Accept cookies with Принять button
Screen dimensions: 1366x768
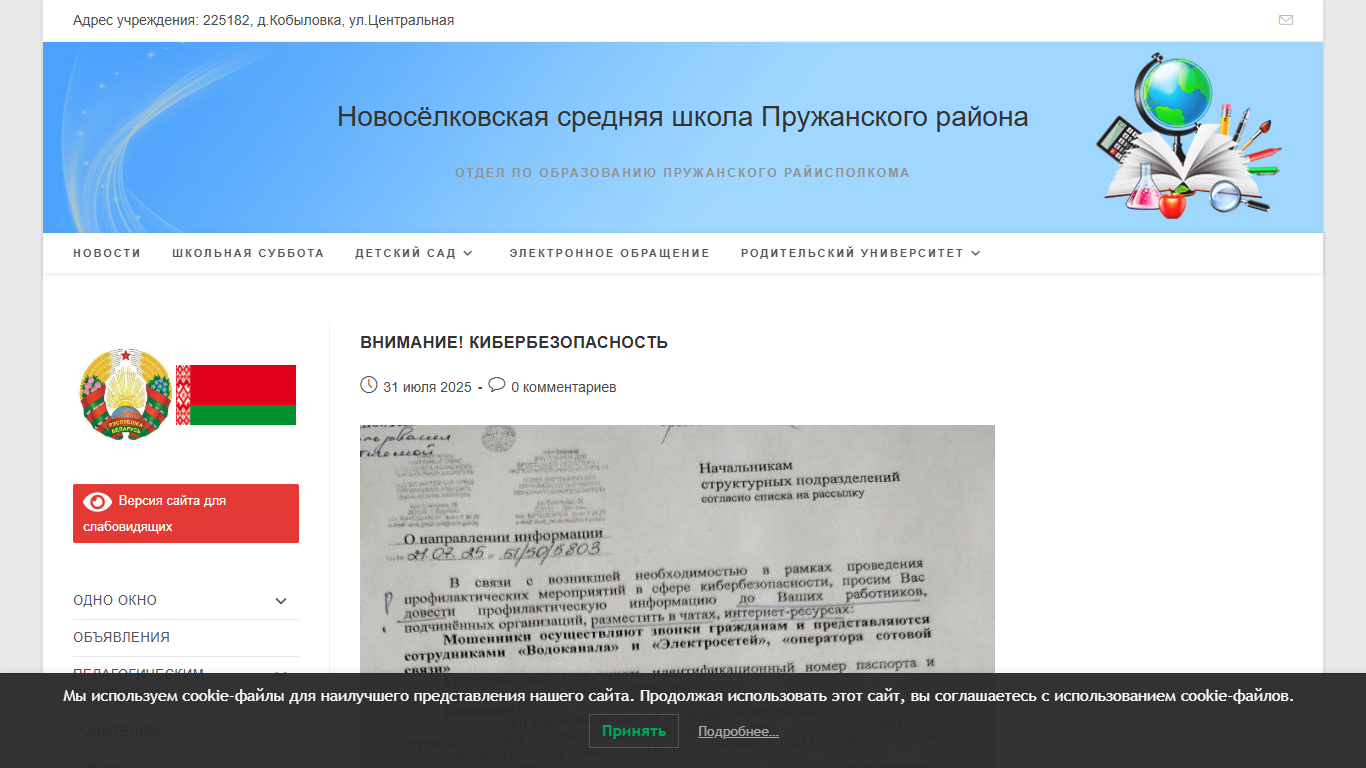click(x=634, y=731)
